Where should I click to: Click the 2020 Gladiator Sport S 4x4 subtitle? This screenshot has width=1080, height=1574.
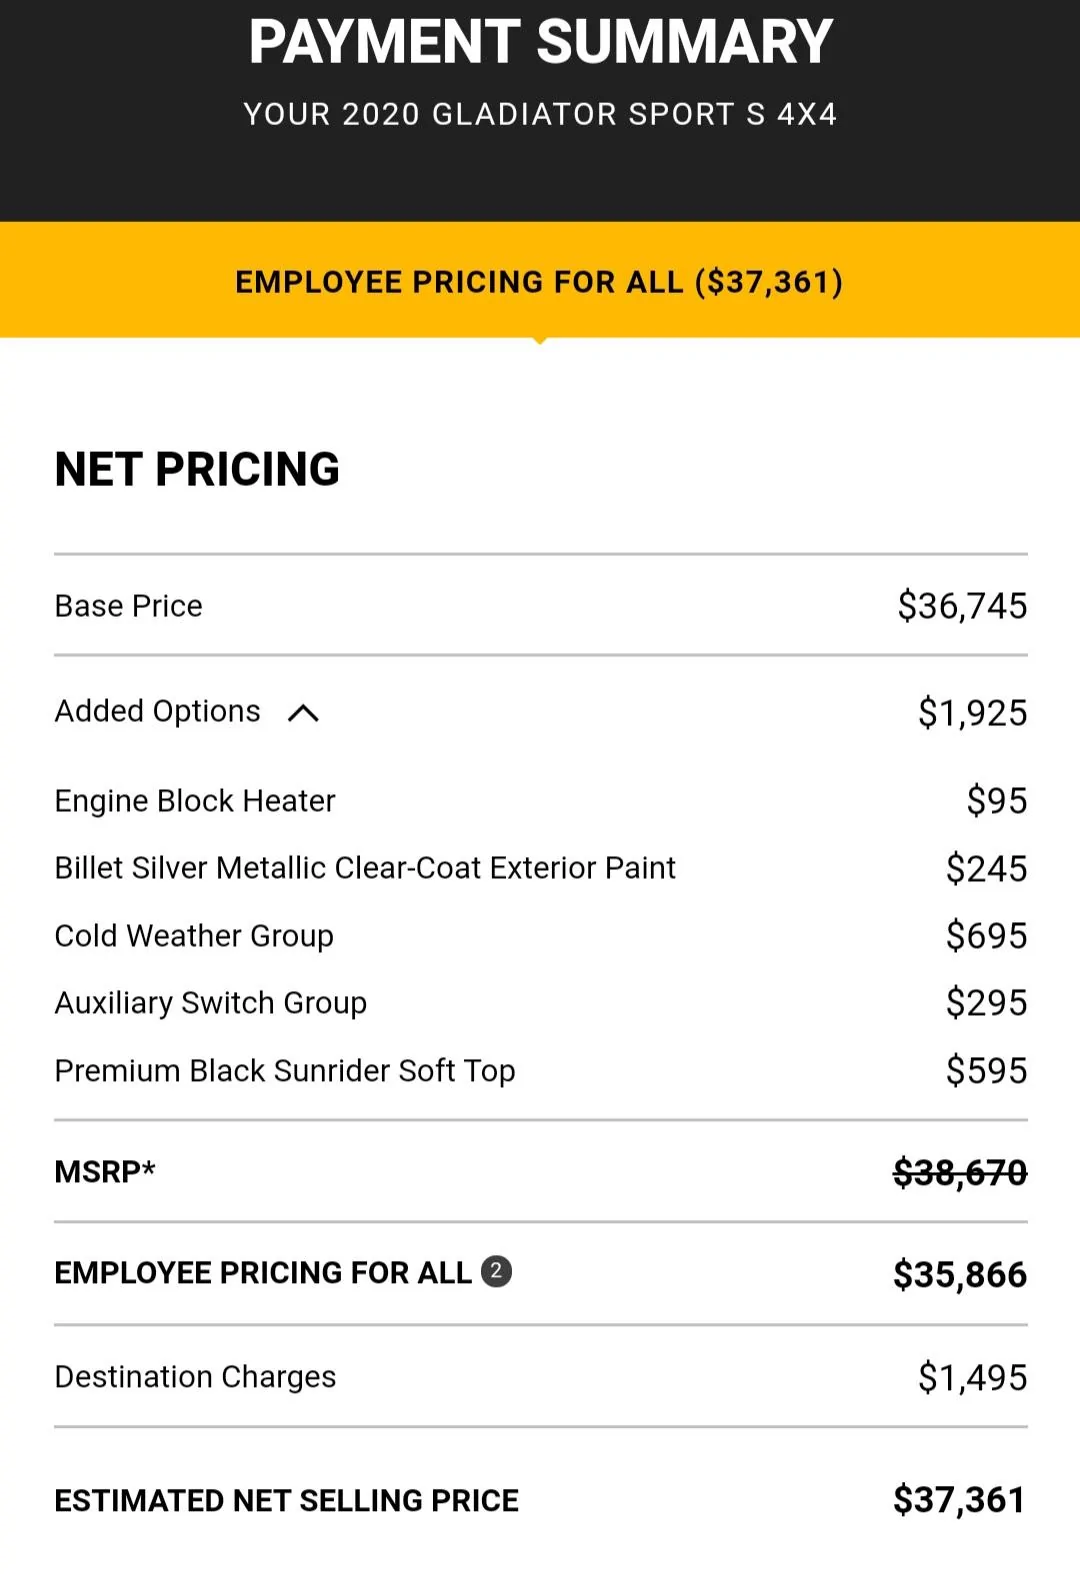click(x=540, y=114)
